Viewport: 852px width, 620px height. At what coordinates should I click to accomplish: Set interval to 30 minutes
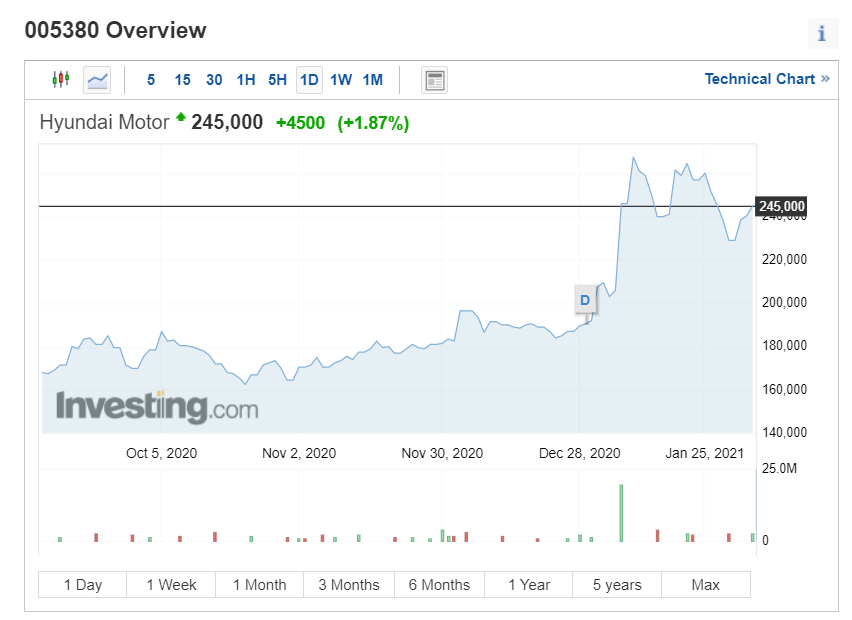(214, 80)
